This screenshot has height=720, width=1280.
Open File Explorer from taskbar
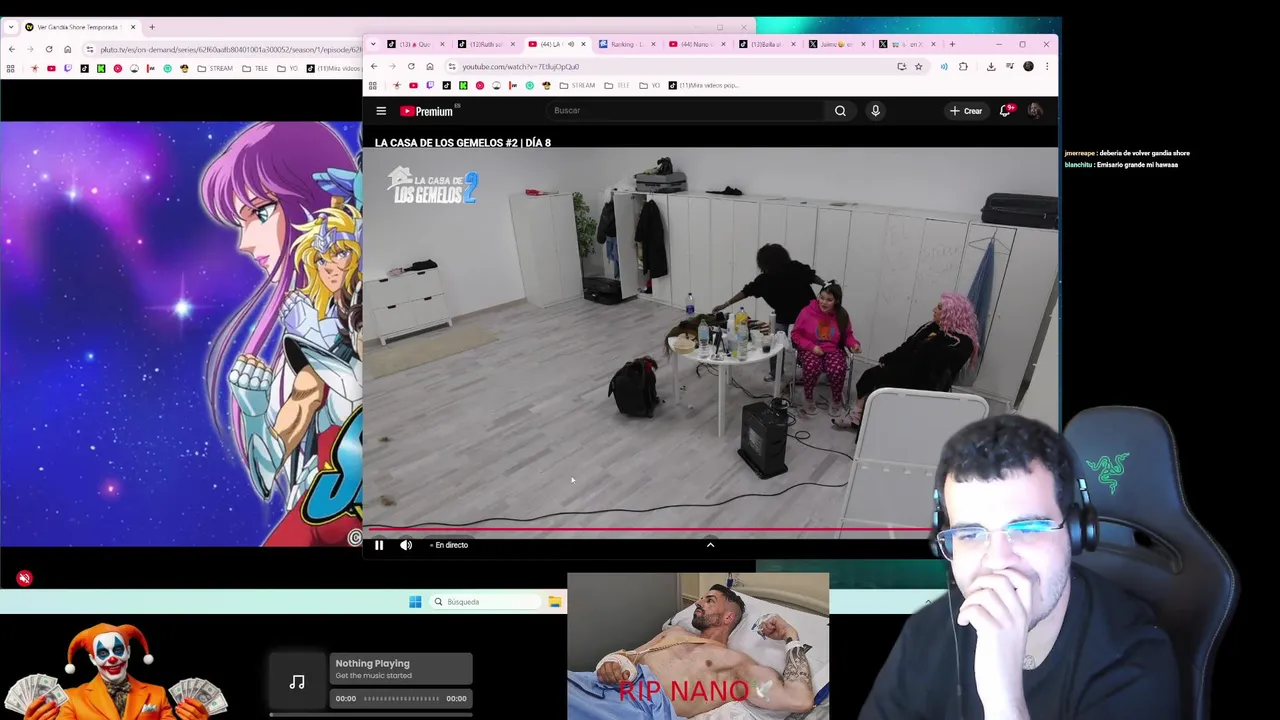coord(554,601)
